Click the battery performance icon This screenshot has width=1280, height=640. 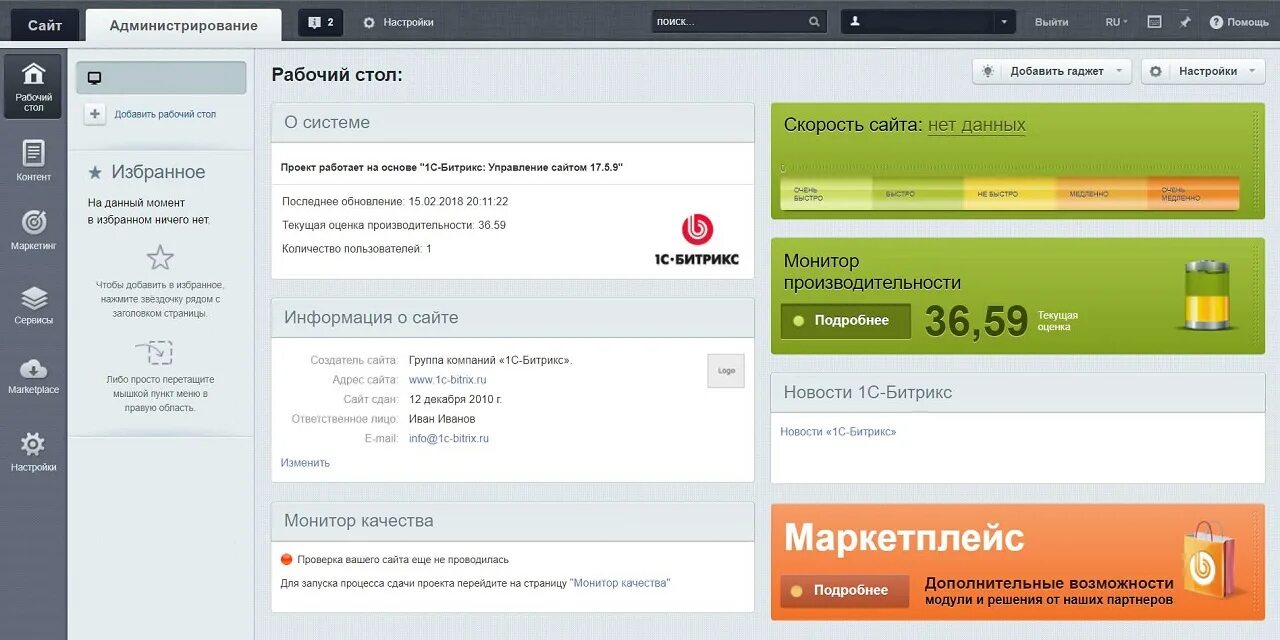[1209, 295]
